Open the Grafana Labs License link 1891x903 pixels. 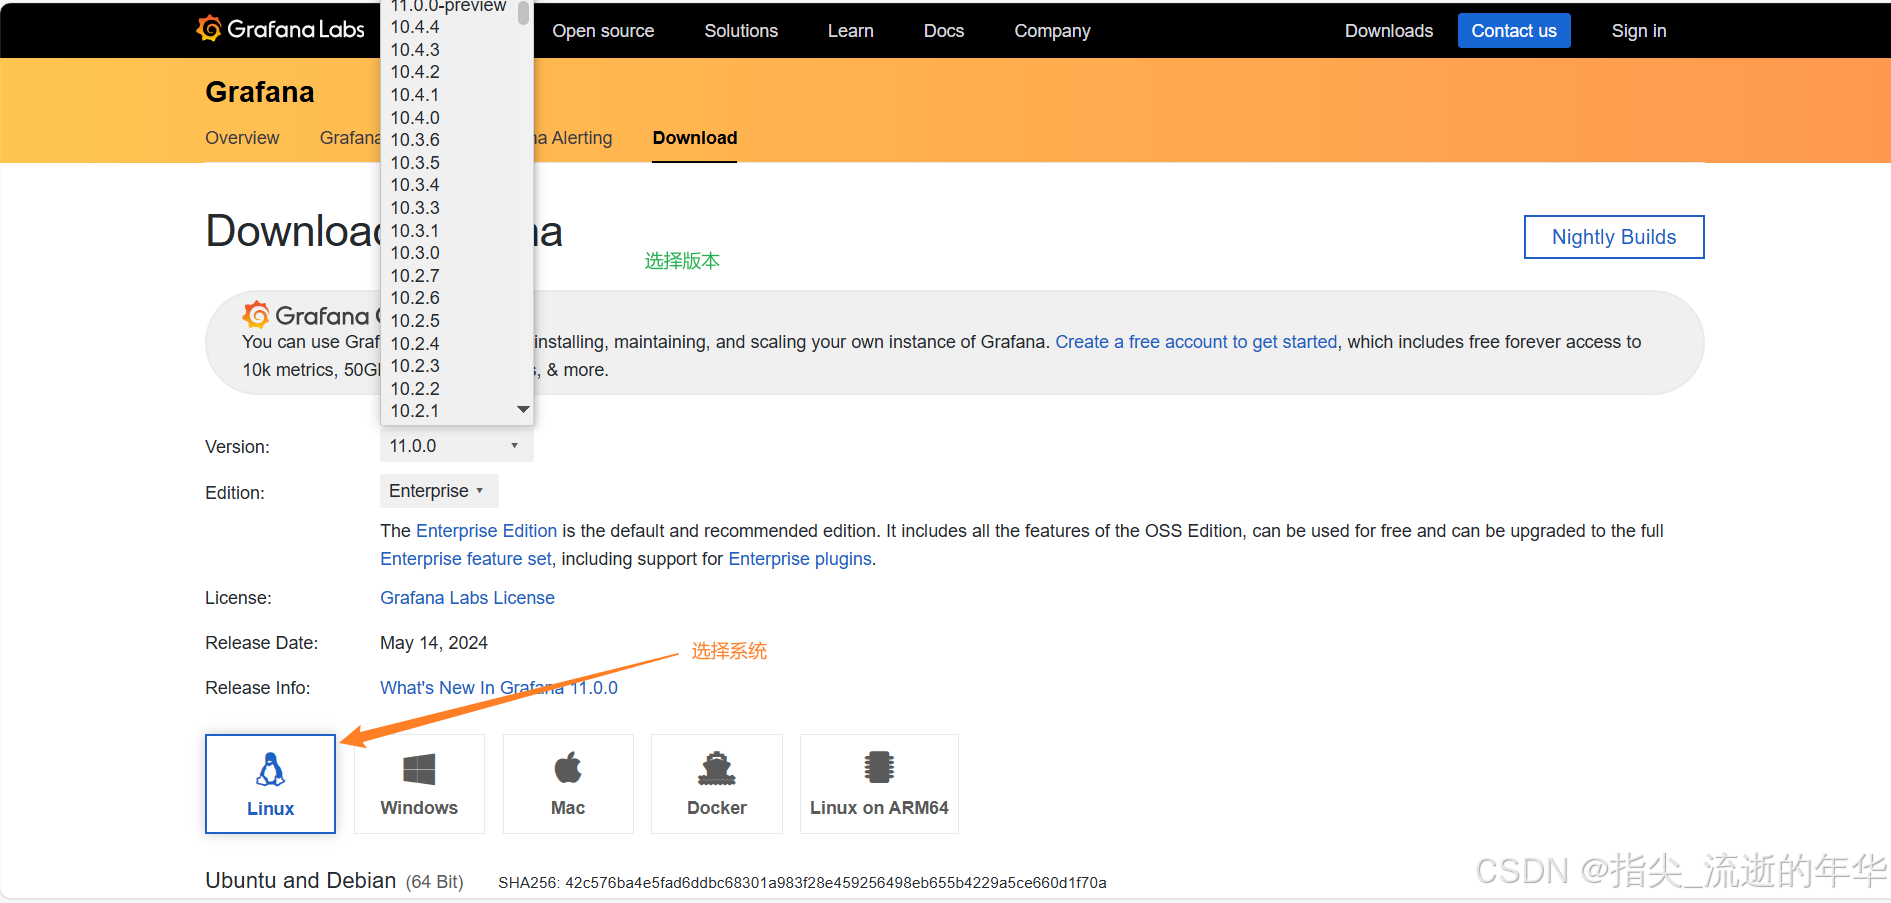(467, 598)
